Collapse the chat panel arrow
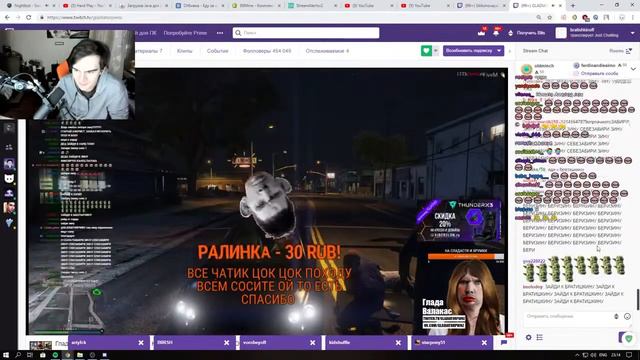640x360 pixels. [x=509, y=51]
